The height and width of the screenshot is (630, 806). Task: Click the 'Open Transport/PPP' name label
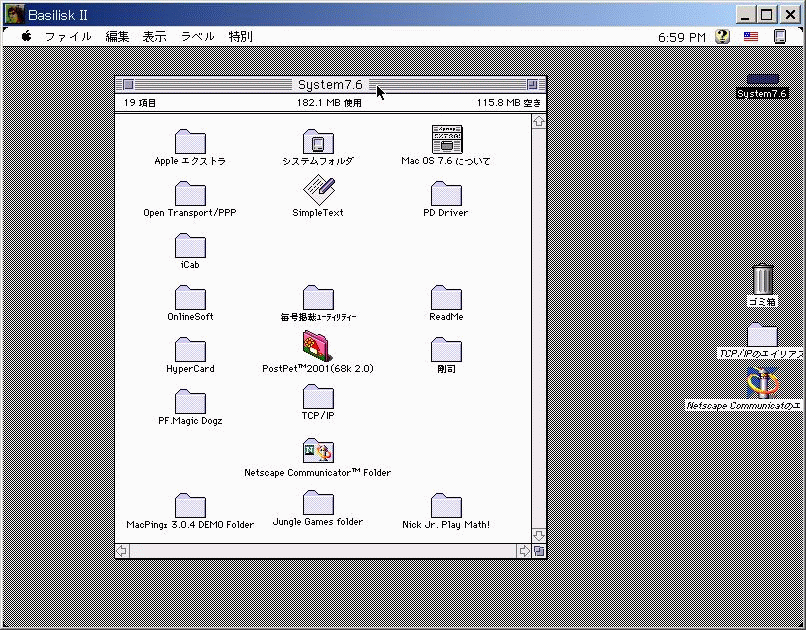190,213
